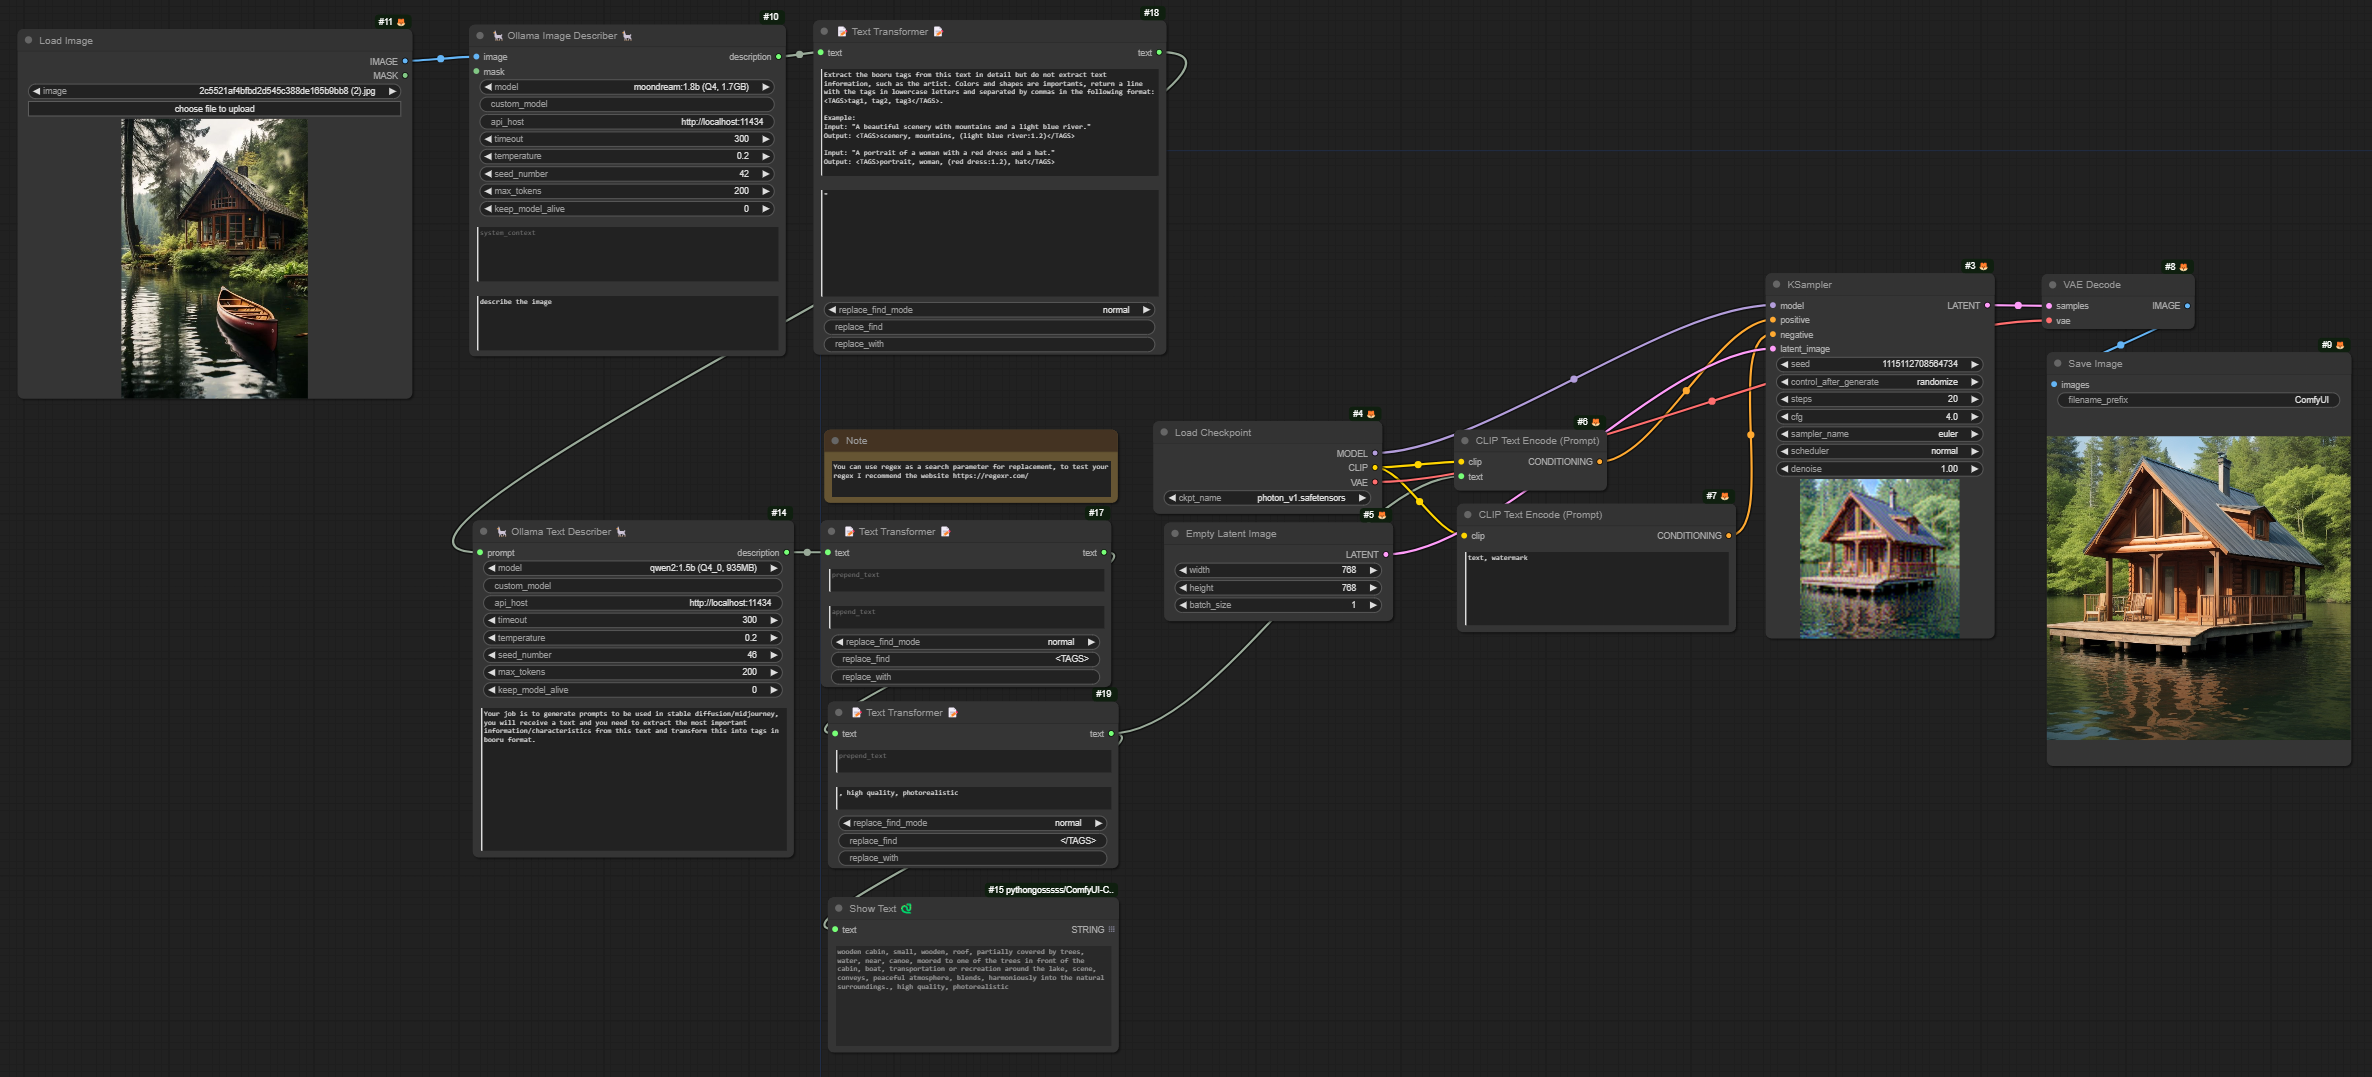Open the Load Image image file selector

click(214, 91)
